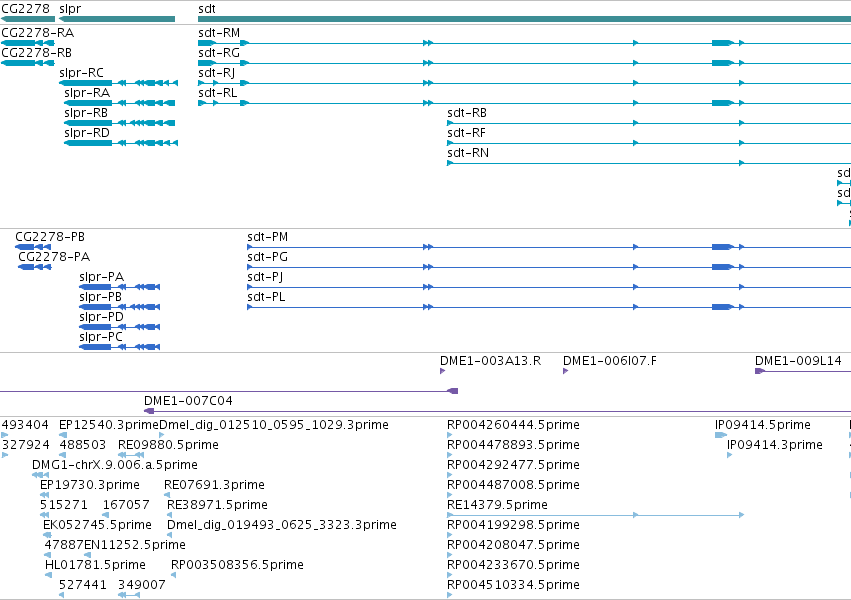The height and width of the screenshot is (600, 851).
Task: Select EST EP12540.3prime
Action: [109, 425]
